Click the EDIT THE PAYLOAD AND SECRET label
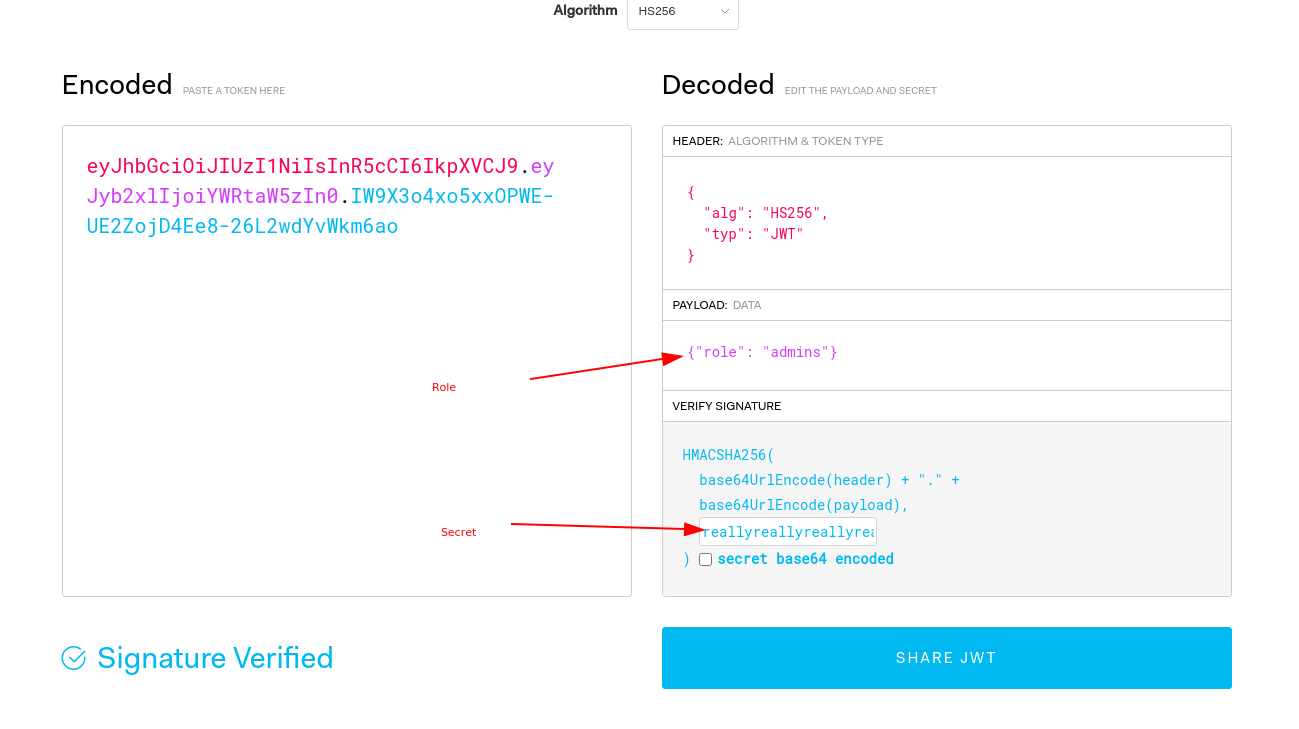 click(x=860, y=90)
